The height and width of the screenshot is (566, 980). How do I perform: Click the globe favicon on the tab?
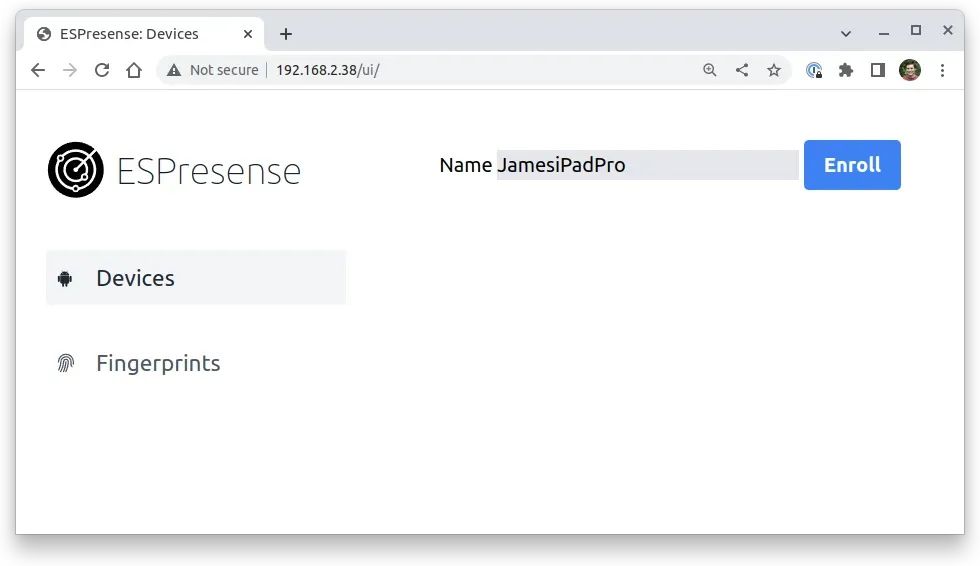tap(44, 34)
